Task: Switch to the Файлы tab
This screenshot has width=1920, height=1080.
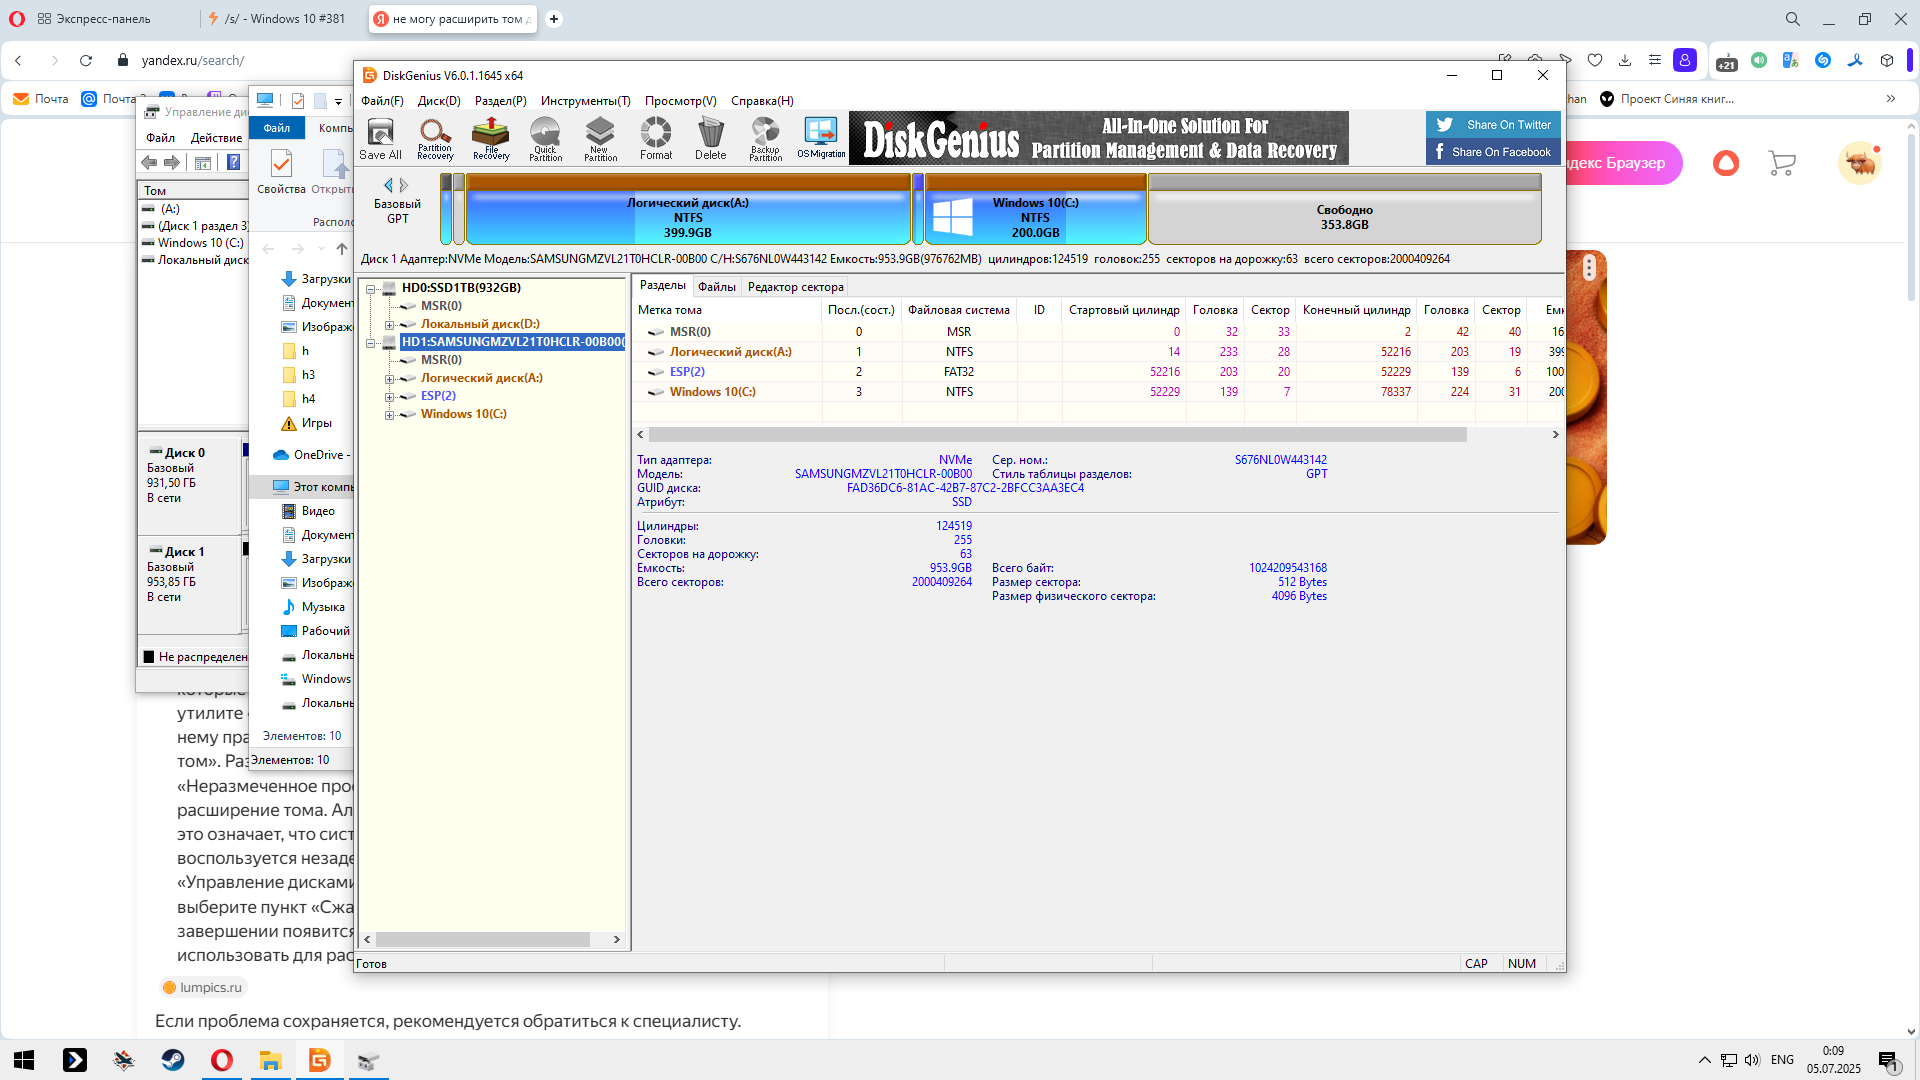Action: point(716,287)
